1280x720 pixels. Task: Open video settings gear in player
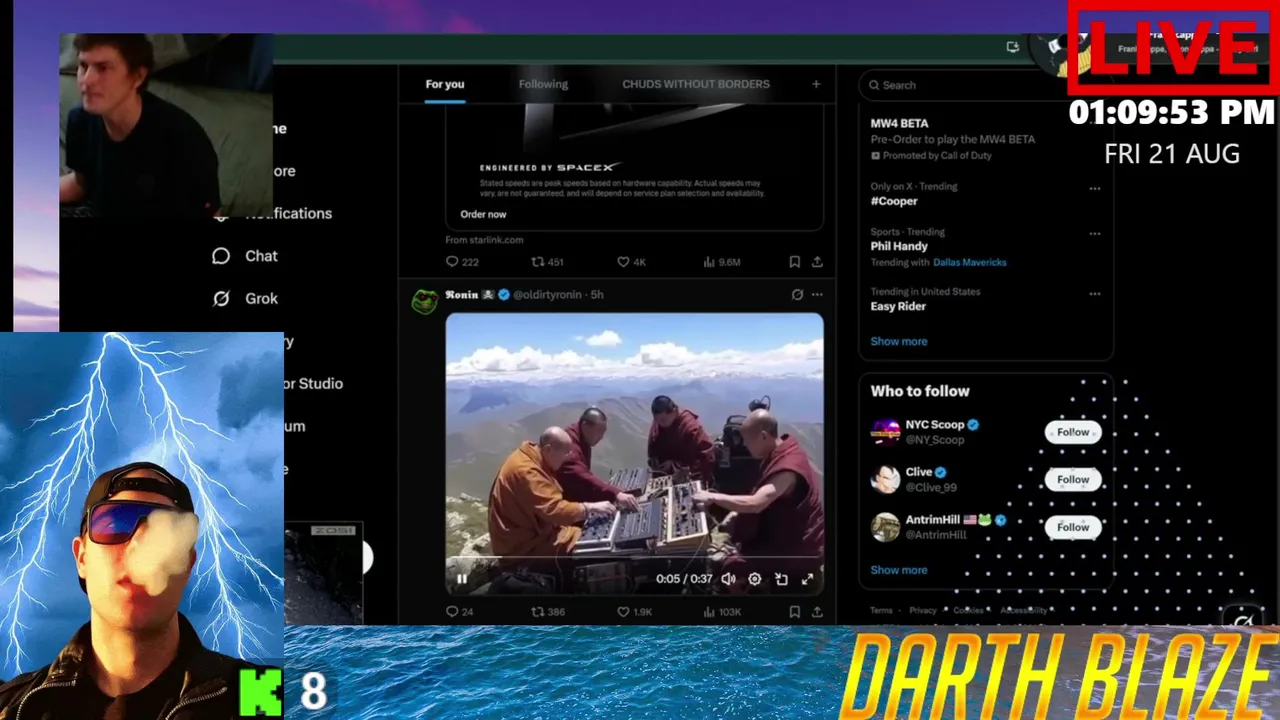755,579
